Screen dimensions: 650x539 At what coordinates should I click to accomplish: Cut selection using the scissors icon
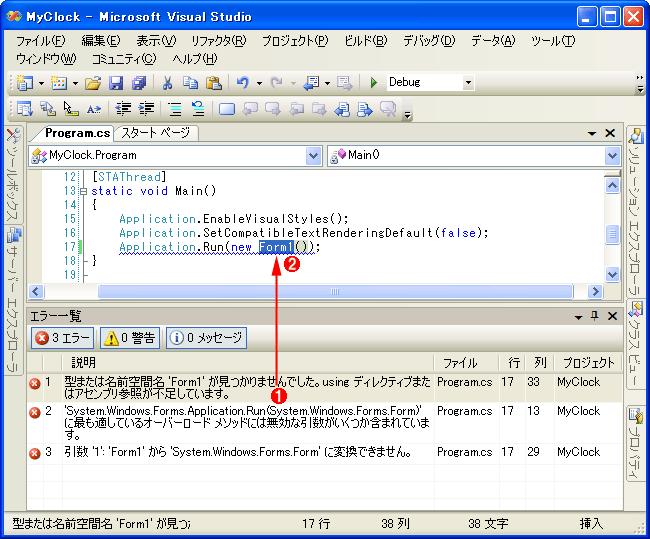tap(167, 83)
